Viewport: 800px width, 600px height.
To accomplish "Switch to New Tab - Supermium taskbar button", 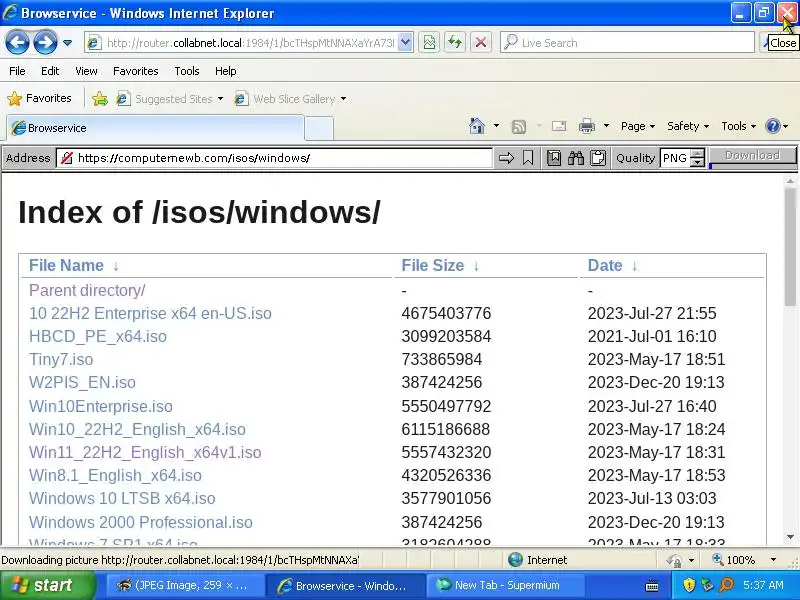I will 503,585.
